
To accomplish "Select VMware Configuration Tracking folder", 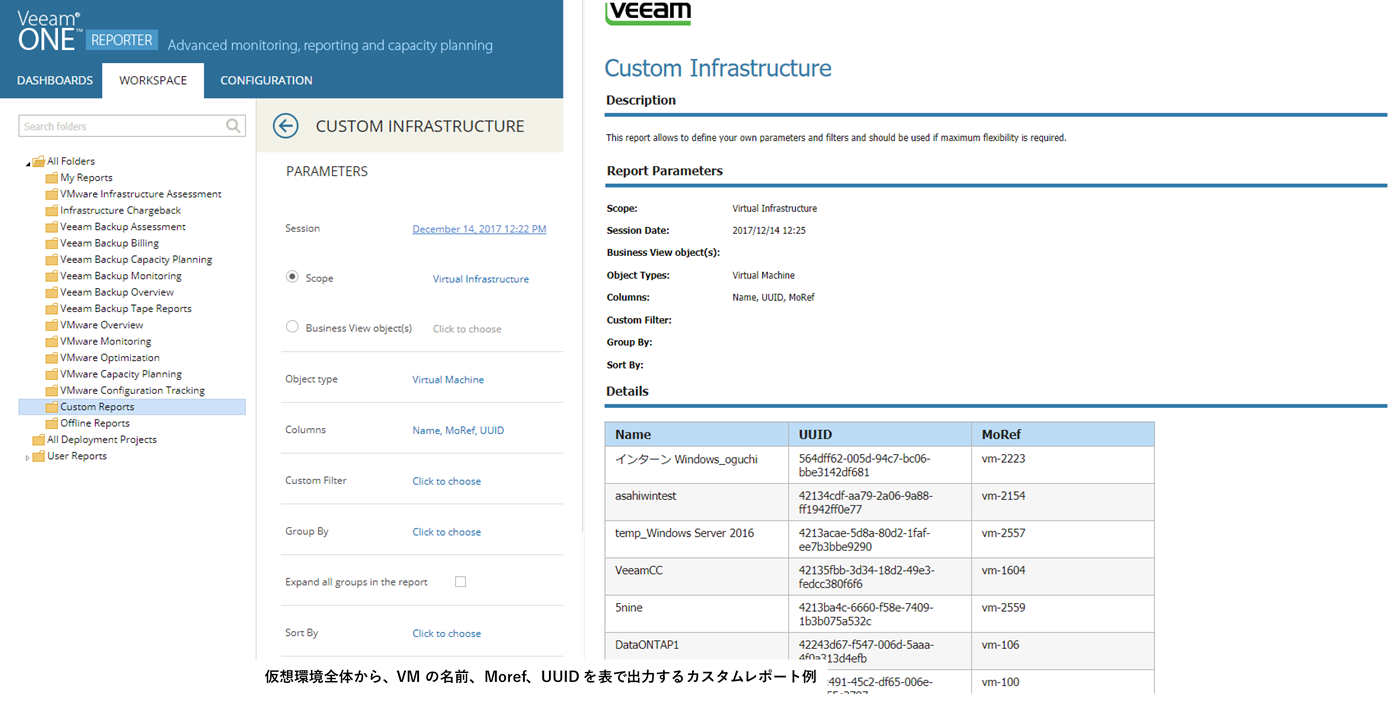I will pos(132,391).
